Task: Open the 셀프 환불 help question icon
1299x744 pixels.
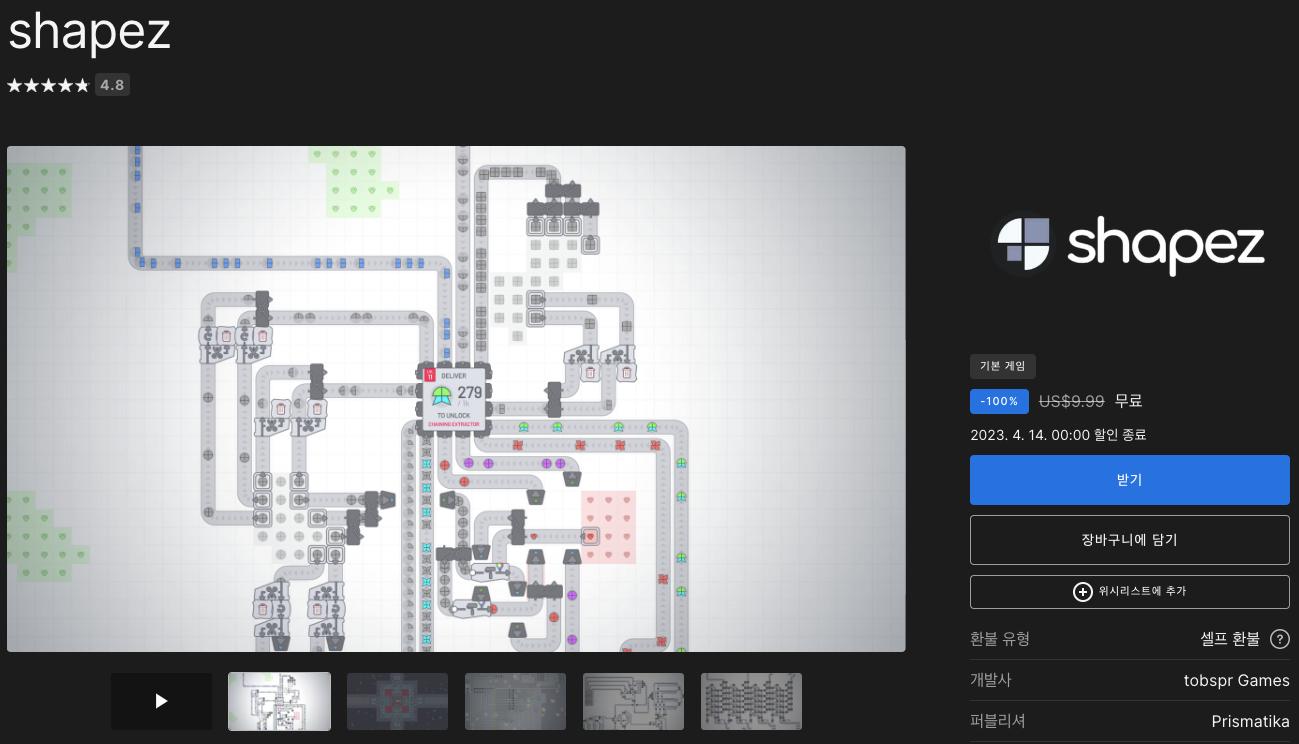Action: coord(1279,639)
